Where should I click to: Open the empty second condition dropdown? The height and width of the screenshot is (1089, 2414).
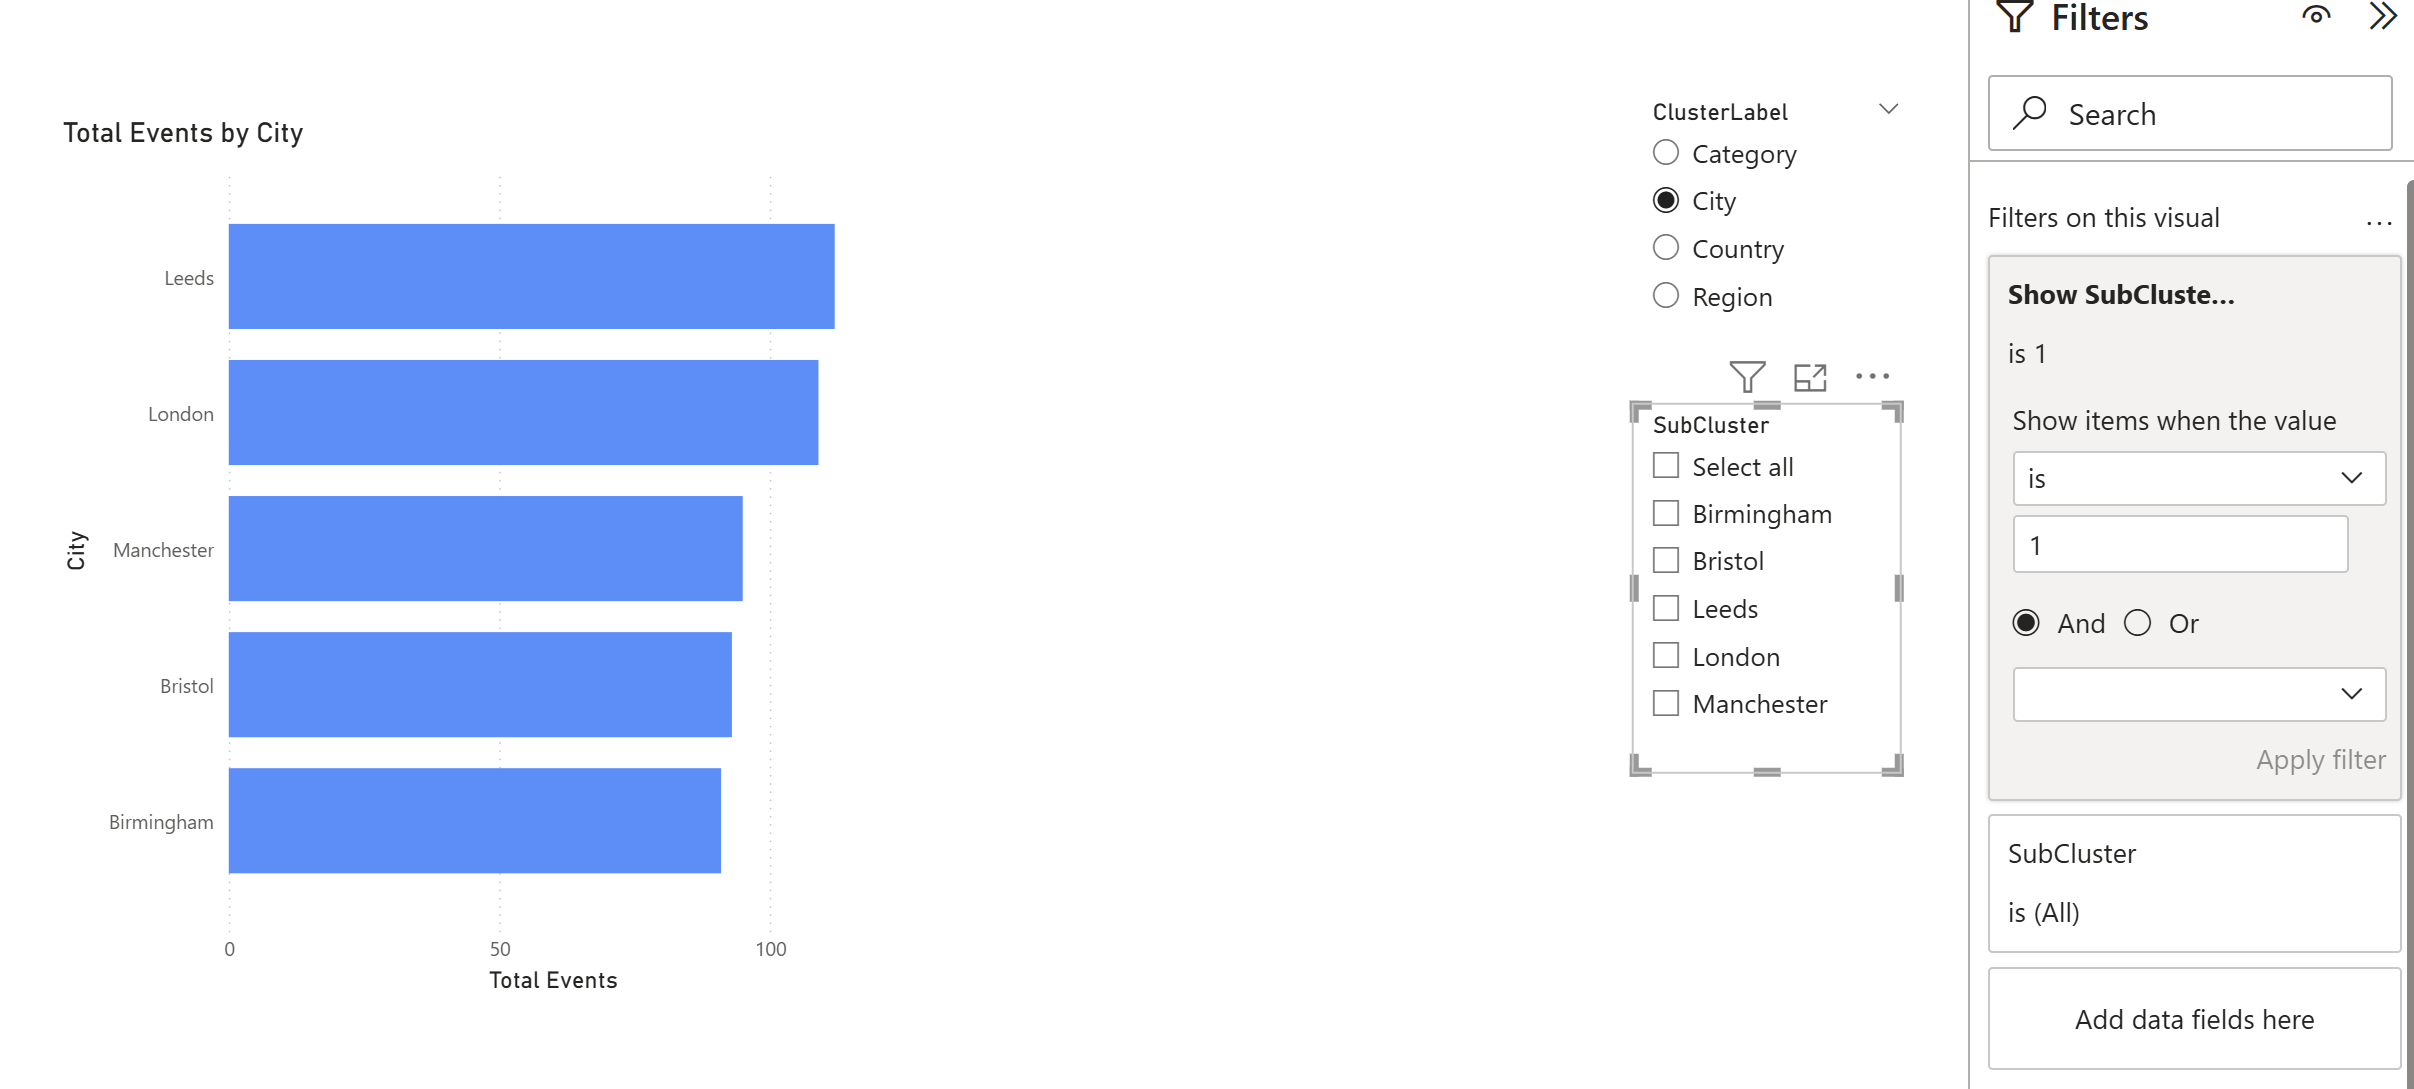tap(2199, 694)
